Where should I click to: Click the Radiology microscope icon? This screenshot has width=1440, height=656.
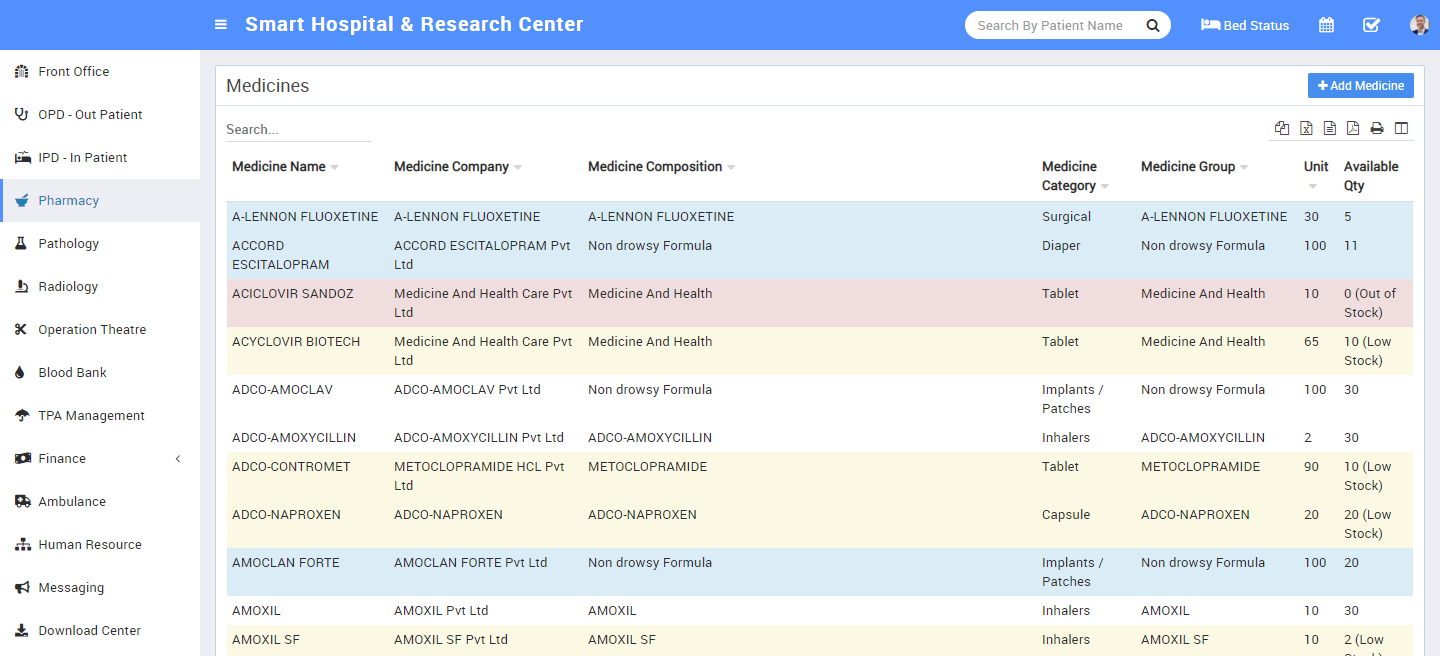click(21, 287)
